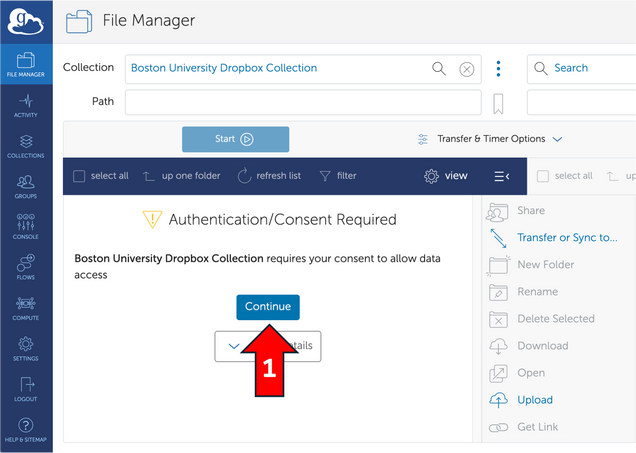Click the New Folder option
This screenshot has height=453, width=636.
click(x=531, y=265)
